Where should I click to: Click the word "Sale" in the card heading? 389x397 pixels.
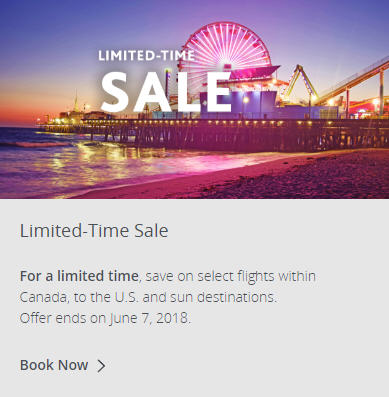(151, 231)
